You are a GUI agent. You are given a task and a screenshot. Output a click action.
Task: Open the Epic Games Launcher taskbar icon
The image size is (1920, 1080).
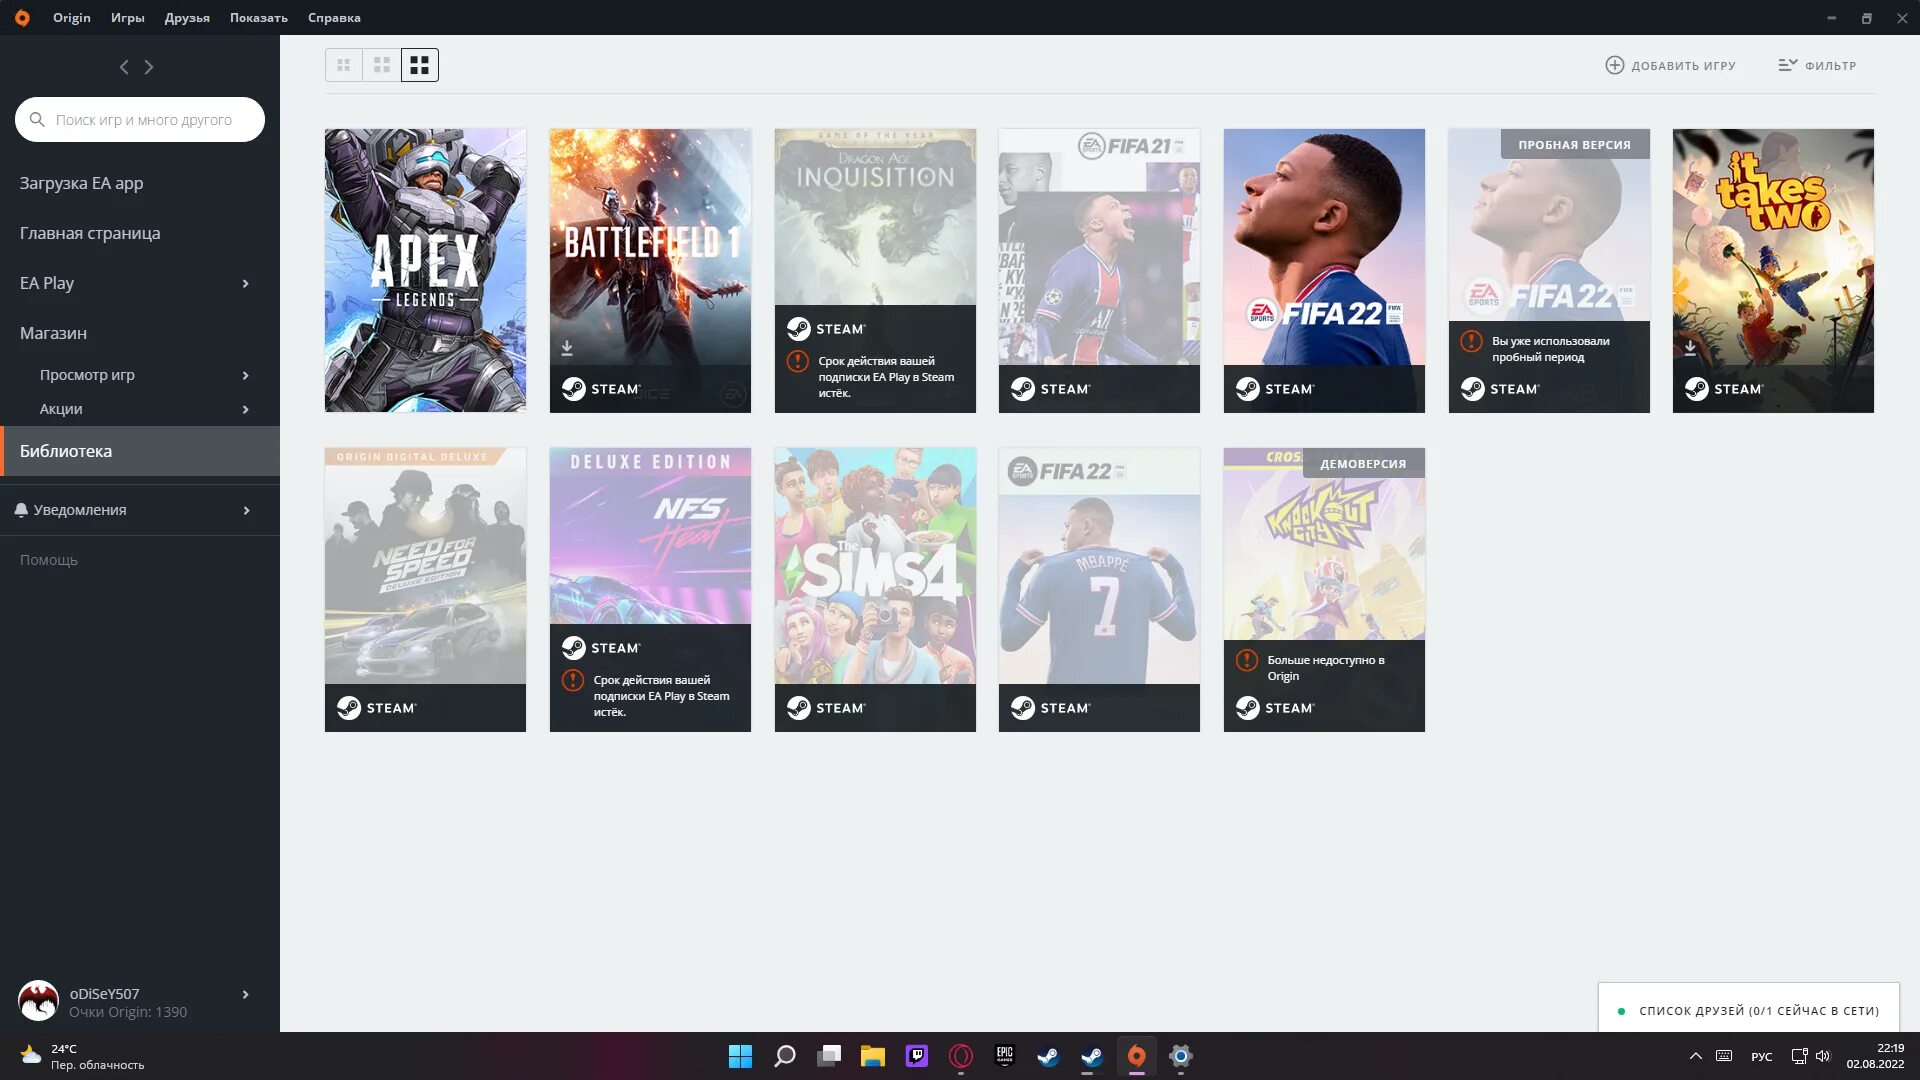coord(1004,1056)
